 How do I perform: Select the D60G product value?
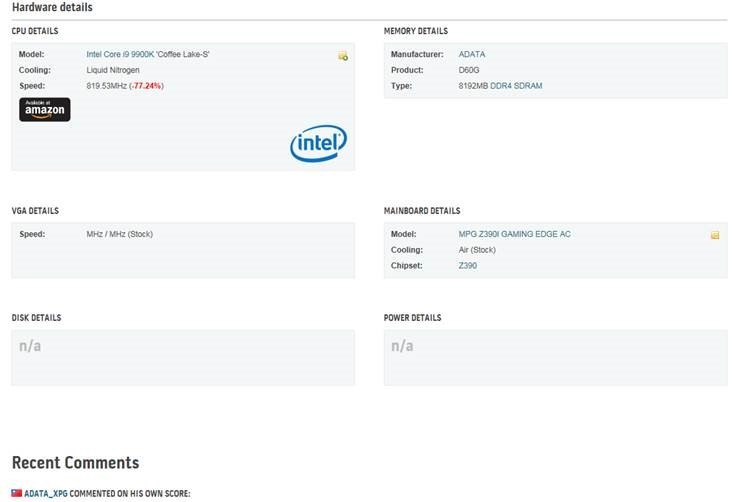coord(469,70)
